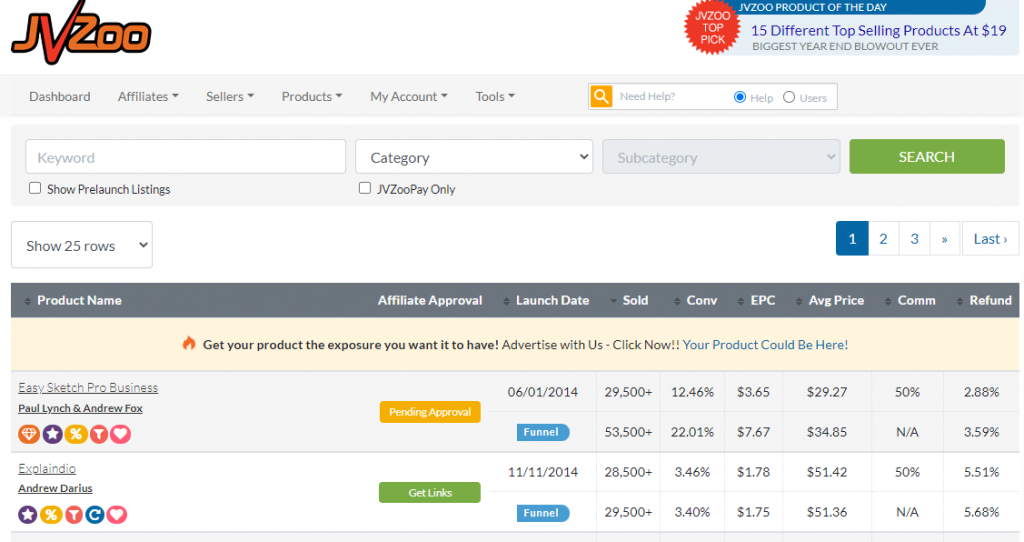Click the 53,500+ funnel sold value
This screenshot has width=1024, height=542.
pyautogui.click(x=628, y=432)
